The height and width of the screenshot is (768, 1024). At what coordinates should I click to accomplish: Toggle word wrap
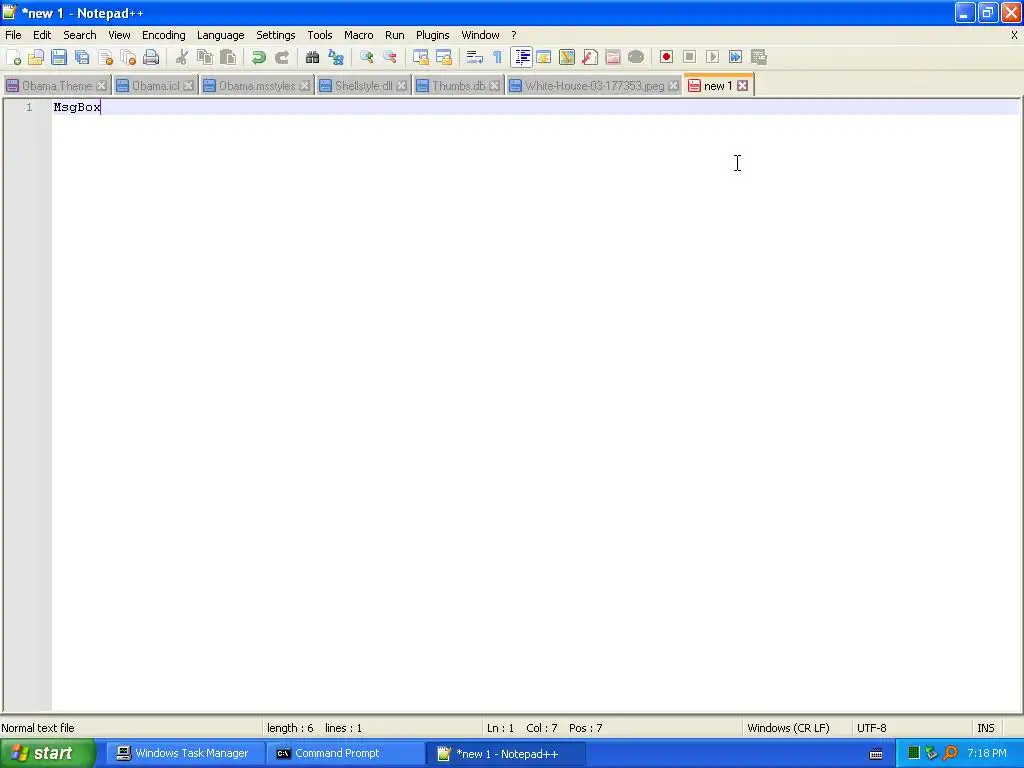click(x=475, y=57)
